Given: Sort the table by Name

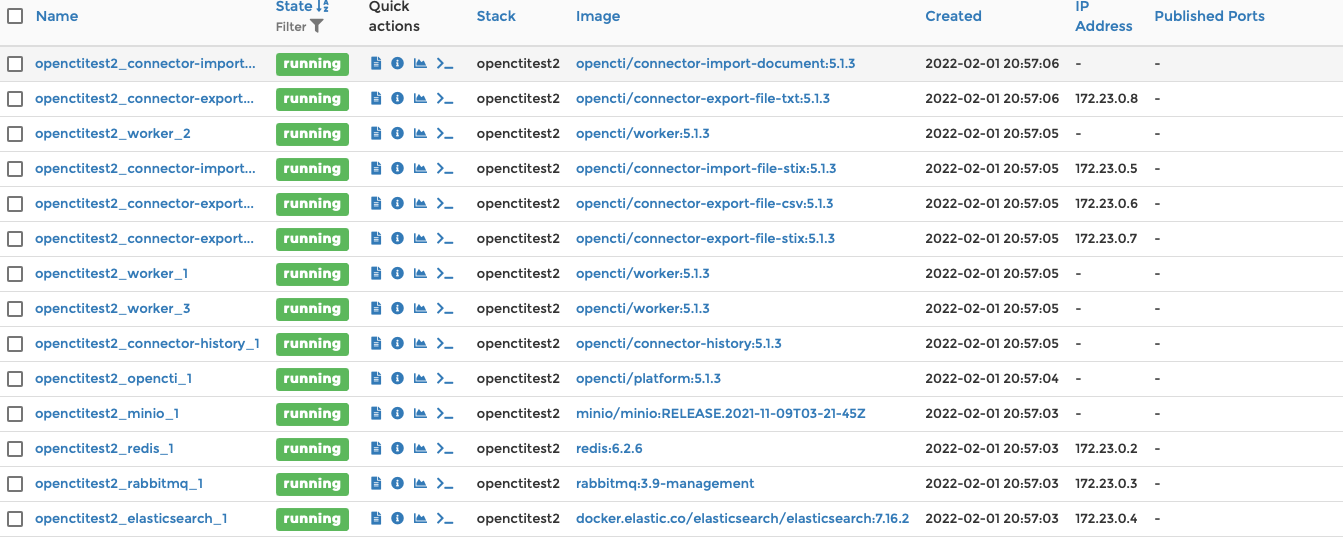Looking at the screenshot, I should click(56, 16).
